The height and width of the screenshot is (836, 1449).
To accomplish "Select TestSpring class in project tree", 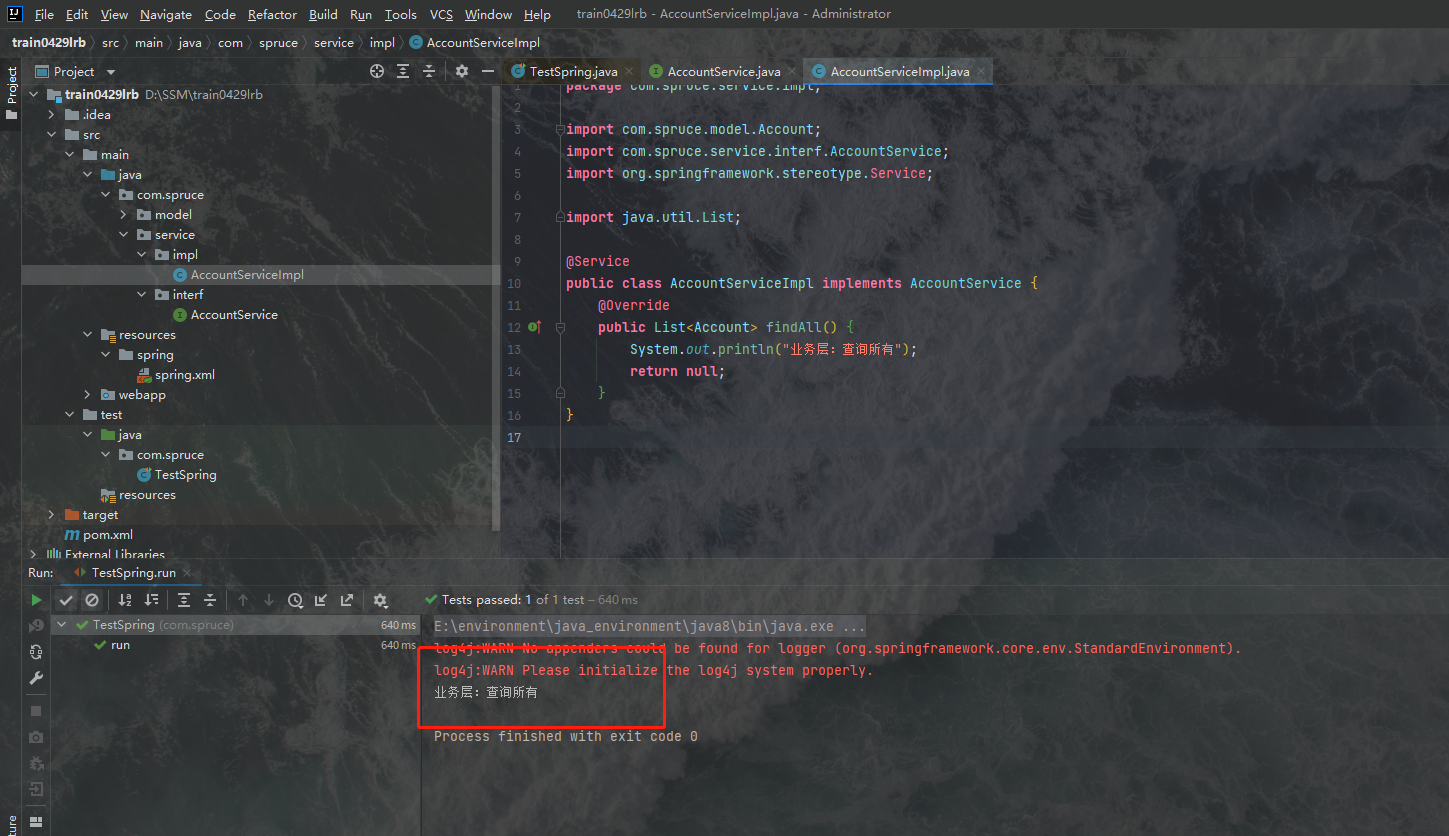I will point(185,475).
